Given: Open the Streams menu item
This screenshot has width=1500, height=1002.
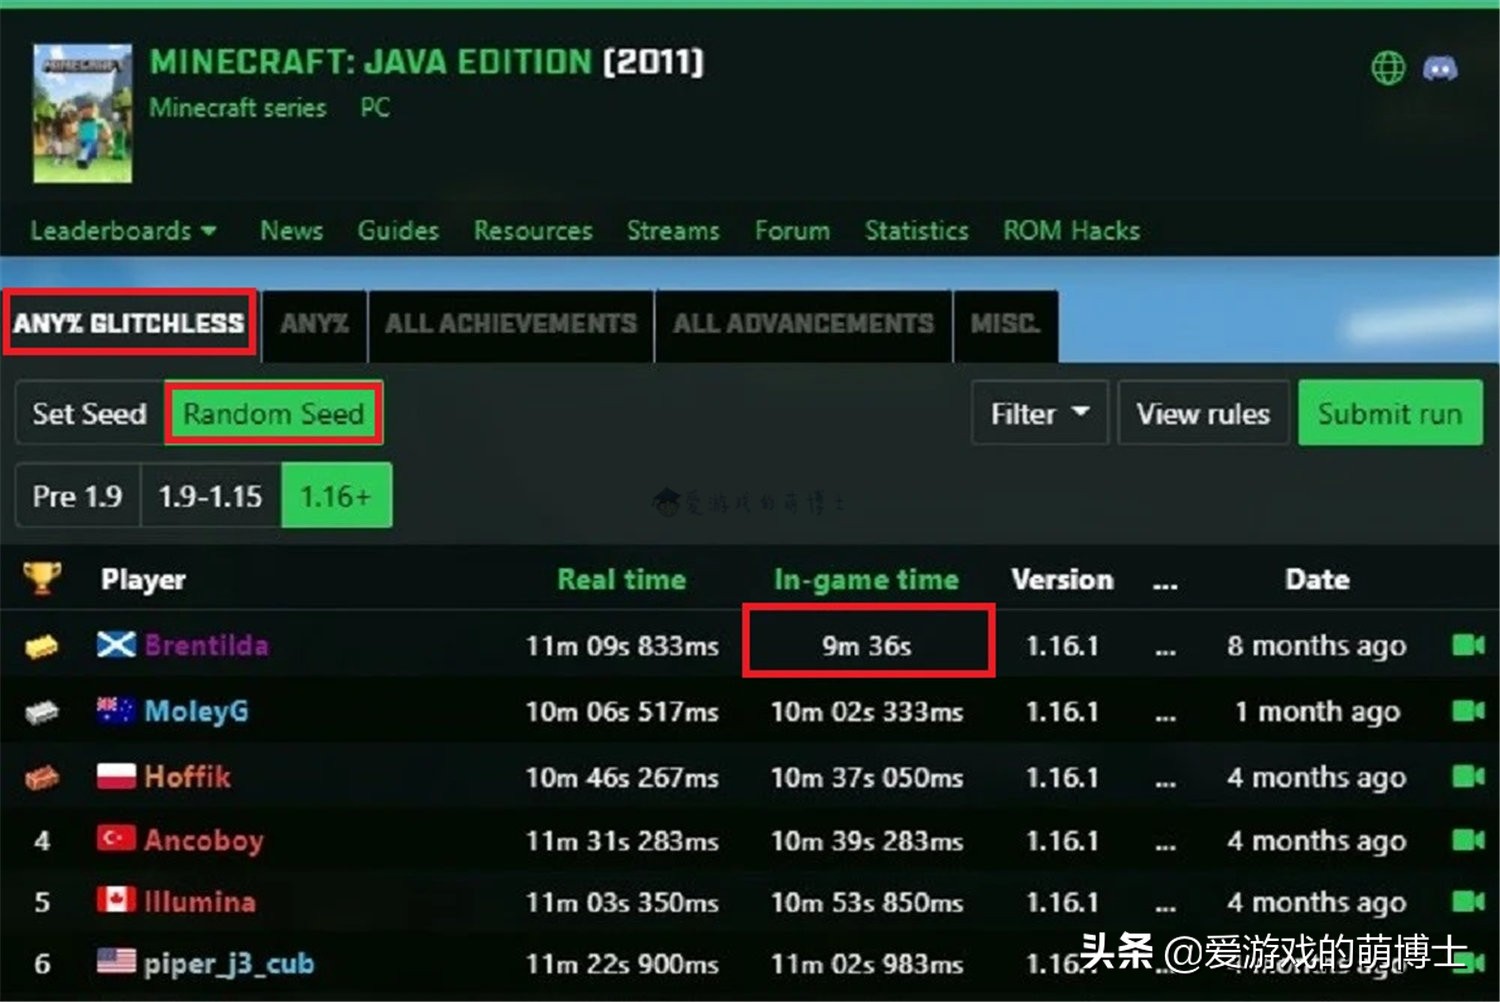Looking at the screenshot, I should coord(673,231).
